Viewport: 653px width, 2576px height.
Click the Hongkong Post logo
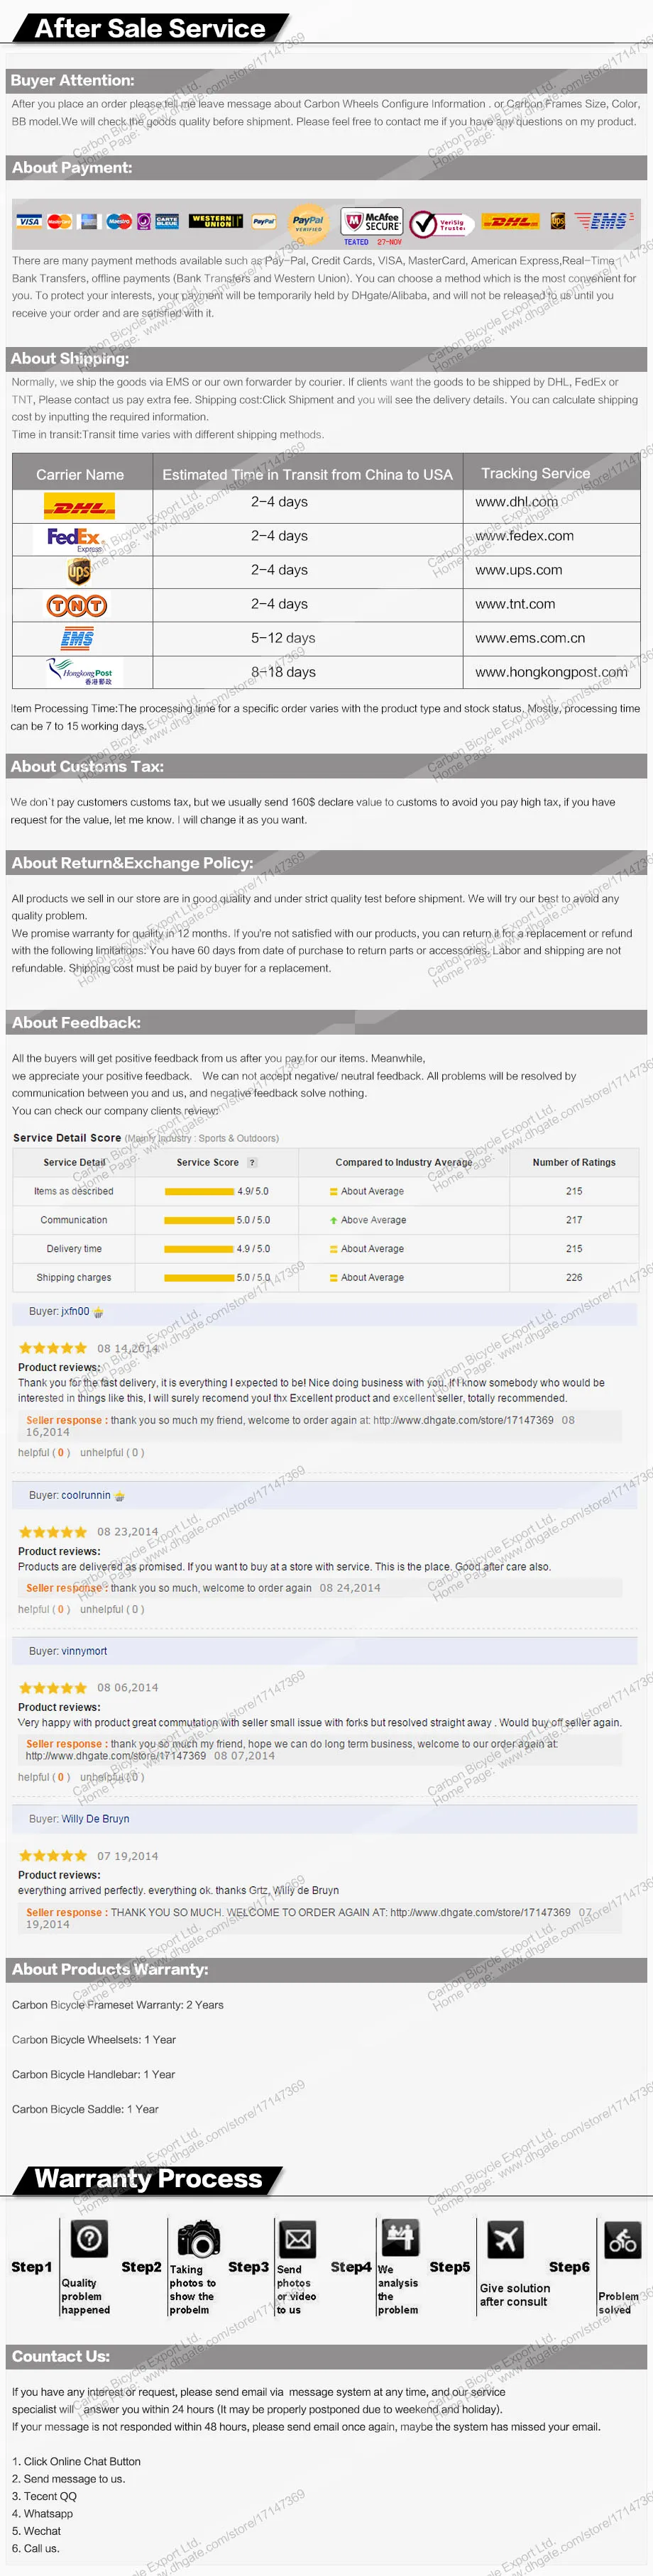pyautogui.click(x=80, y=671)
